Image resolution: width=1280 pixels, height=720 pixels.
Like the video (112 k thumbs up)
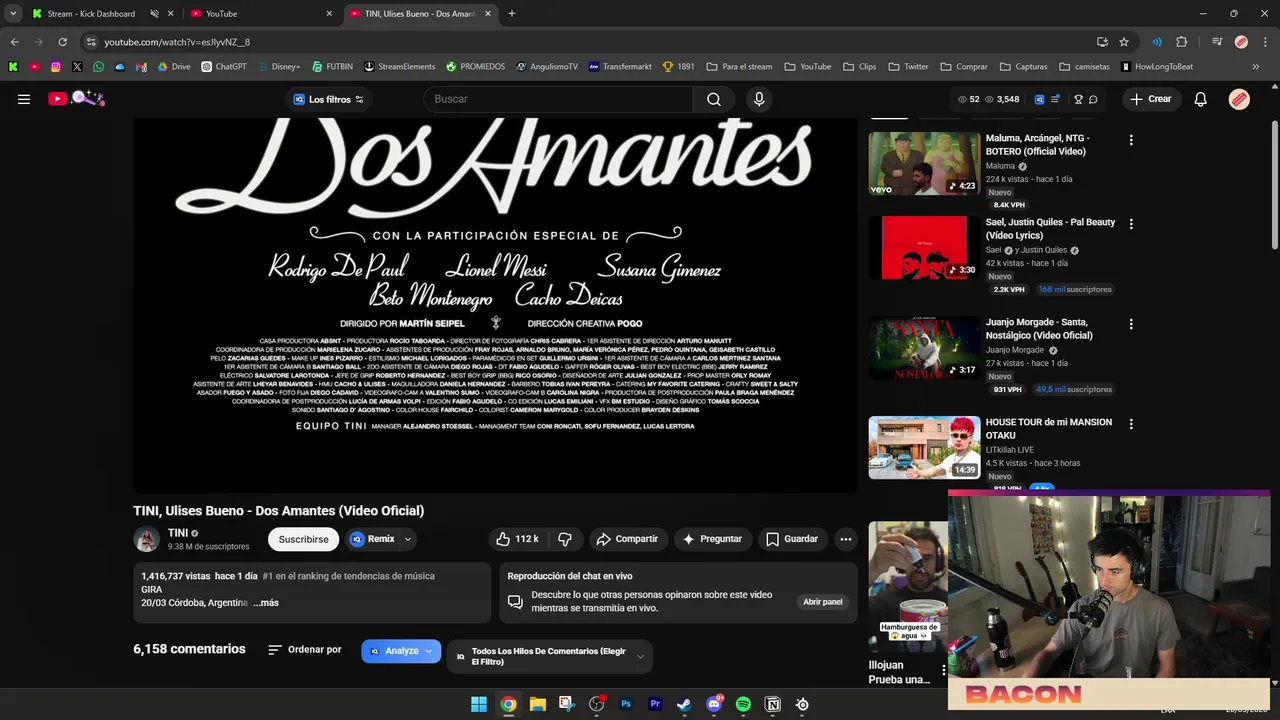pos(517,539)
